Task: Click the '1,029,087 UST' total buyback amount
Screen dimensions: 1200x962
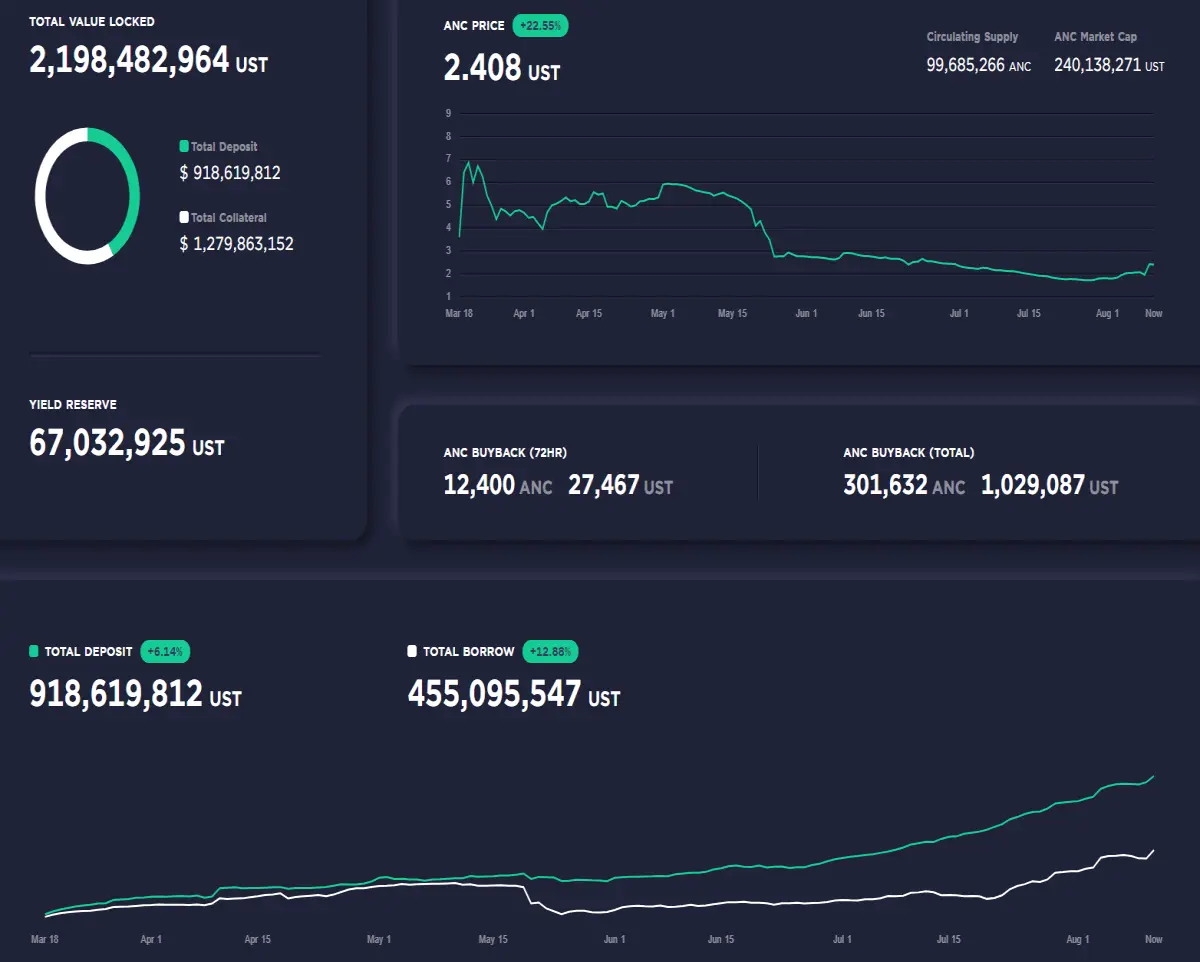Action: (1050, 486)
